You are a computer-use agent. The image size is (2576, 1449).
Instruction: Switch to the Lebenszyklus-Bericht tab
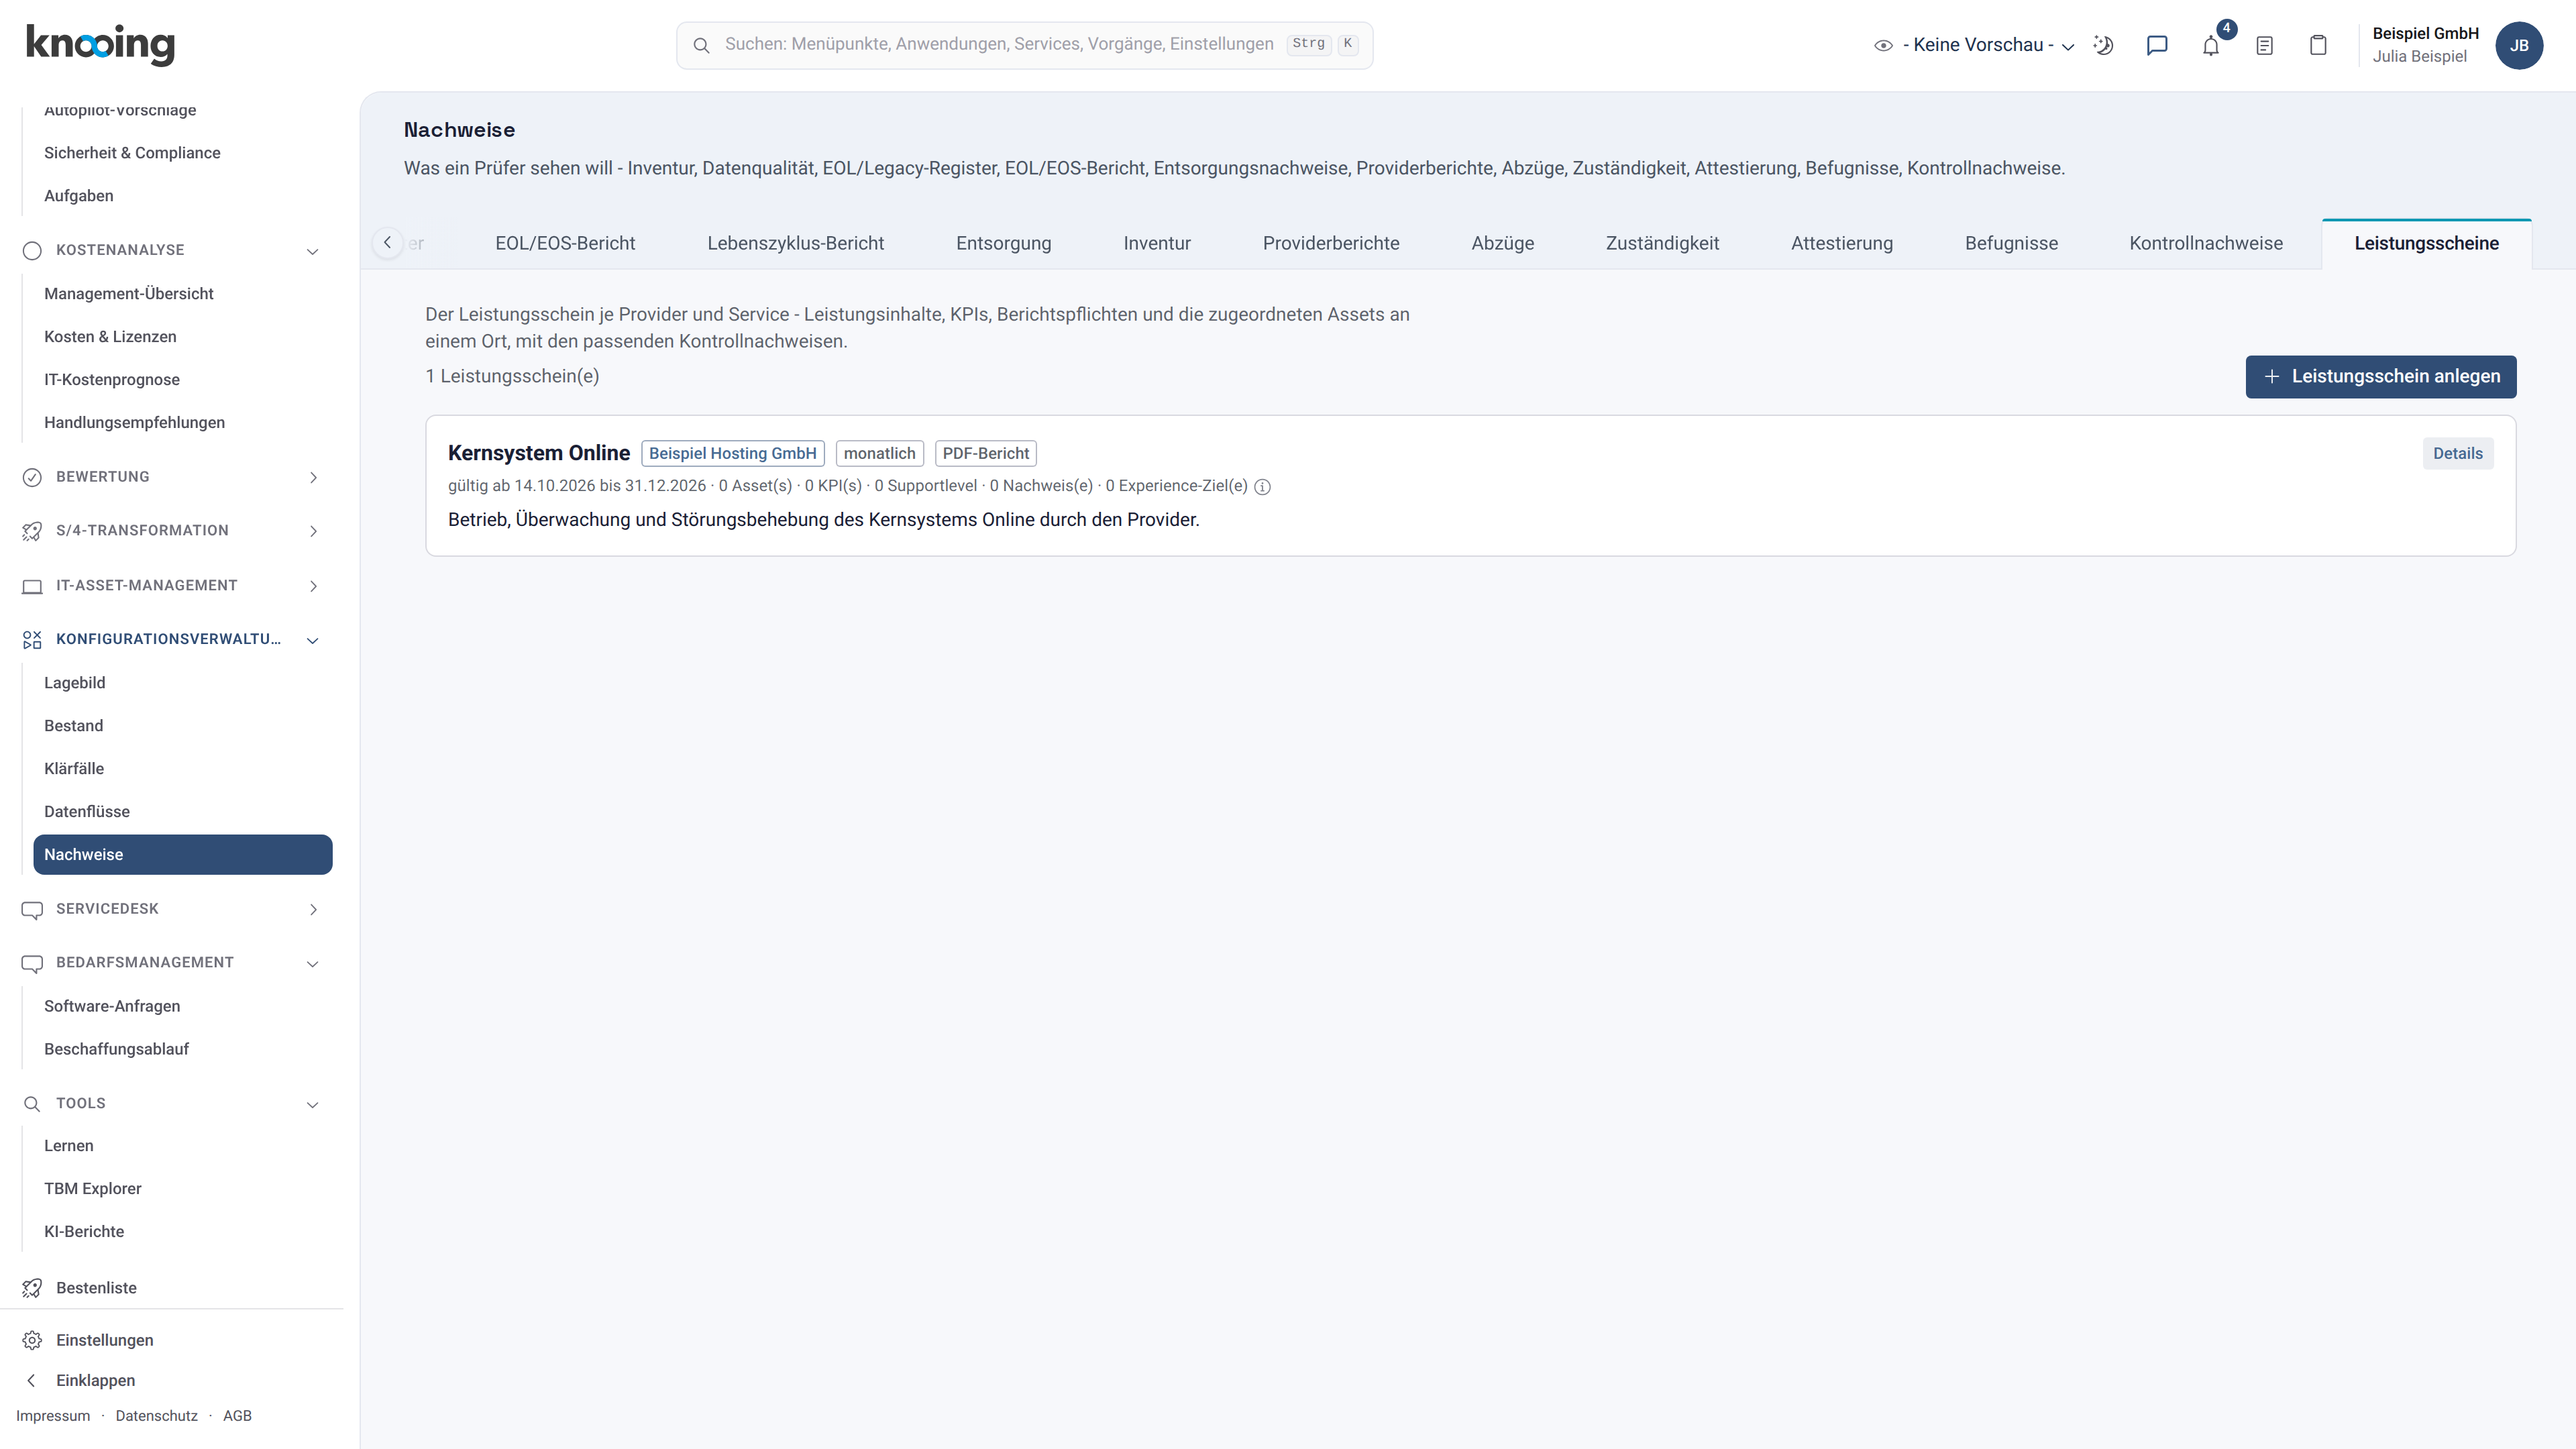tap(795, 243)
